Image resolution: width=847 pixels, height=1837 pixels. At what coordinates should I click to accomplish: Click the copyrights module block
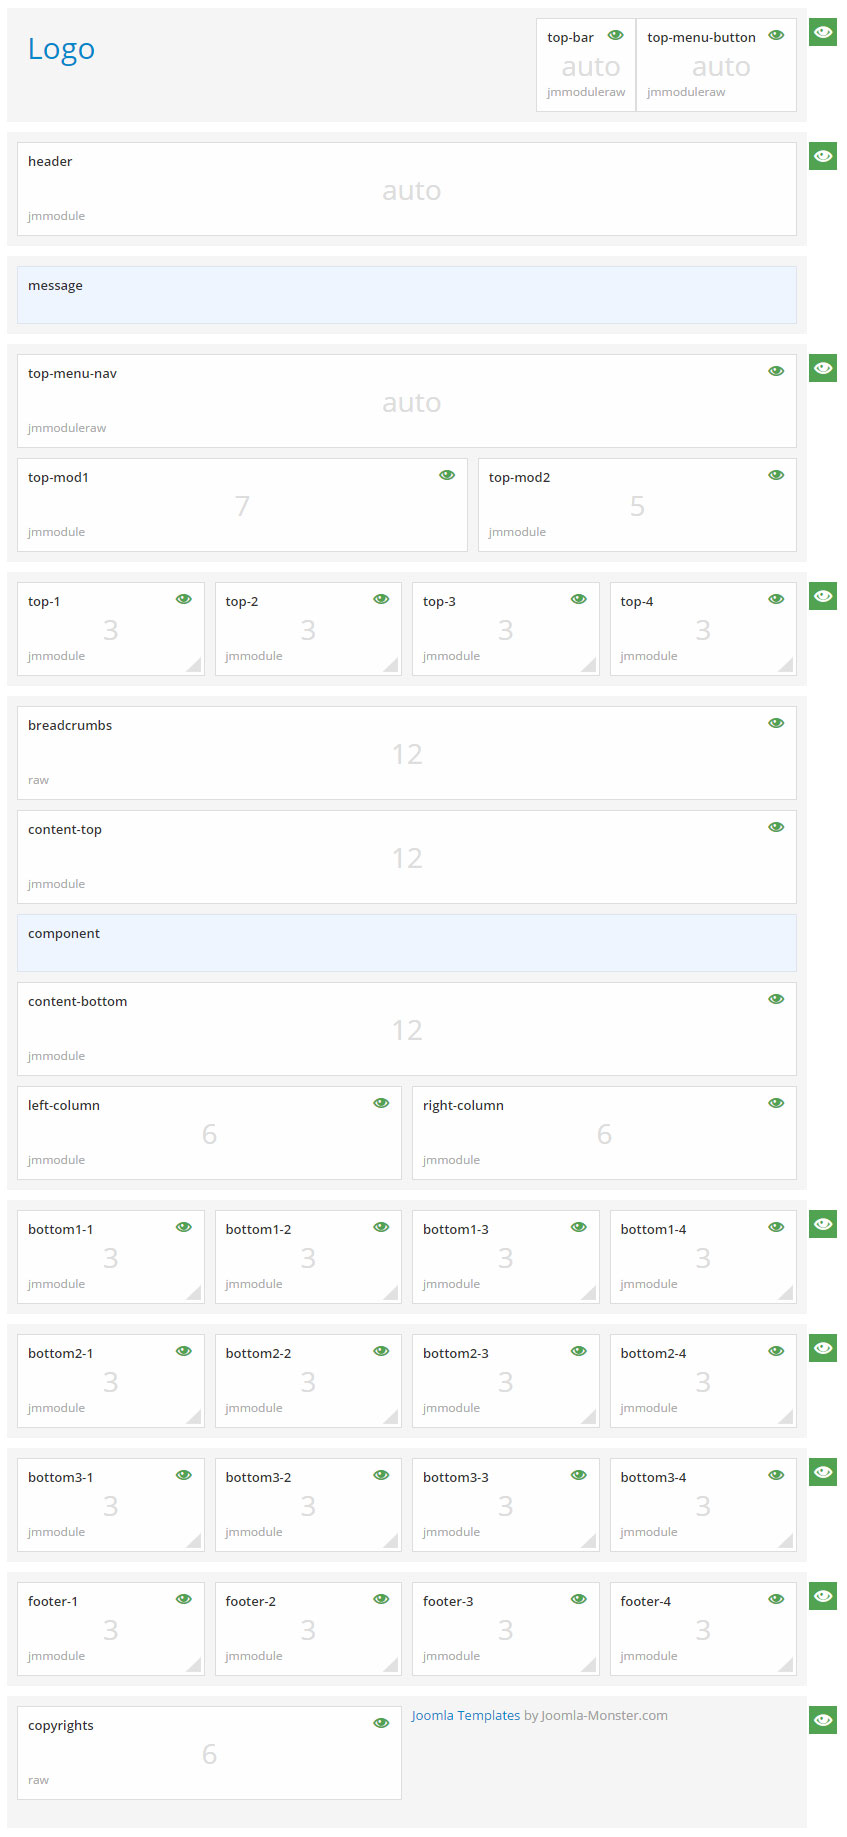tap(209, 1753)
